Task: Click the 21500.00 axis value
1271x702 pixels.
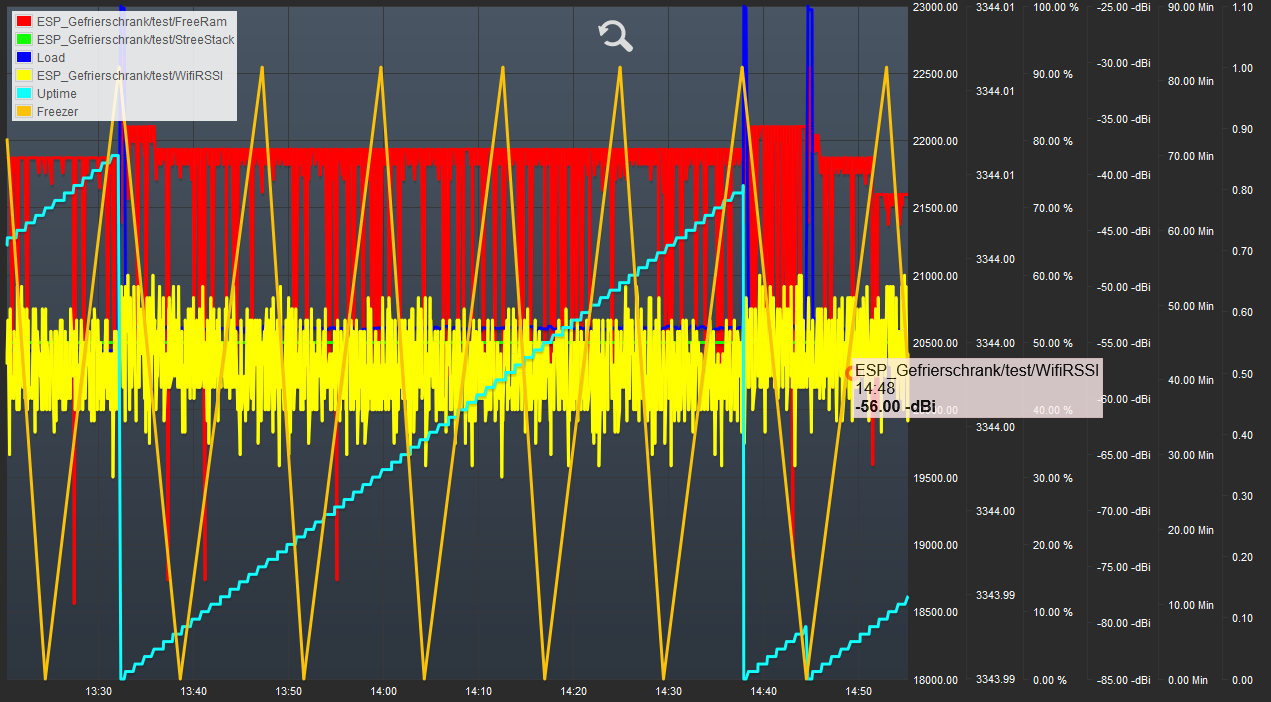Action: tap(935, 208)
